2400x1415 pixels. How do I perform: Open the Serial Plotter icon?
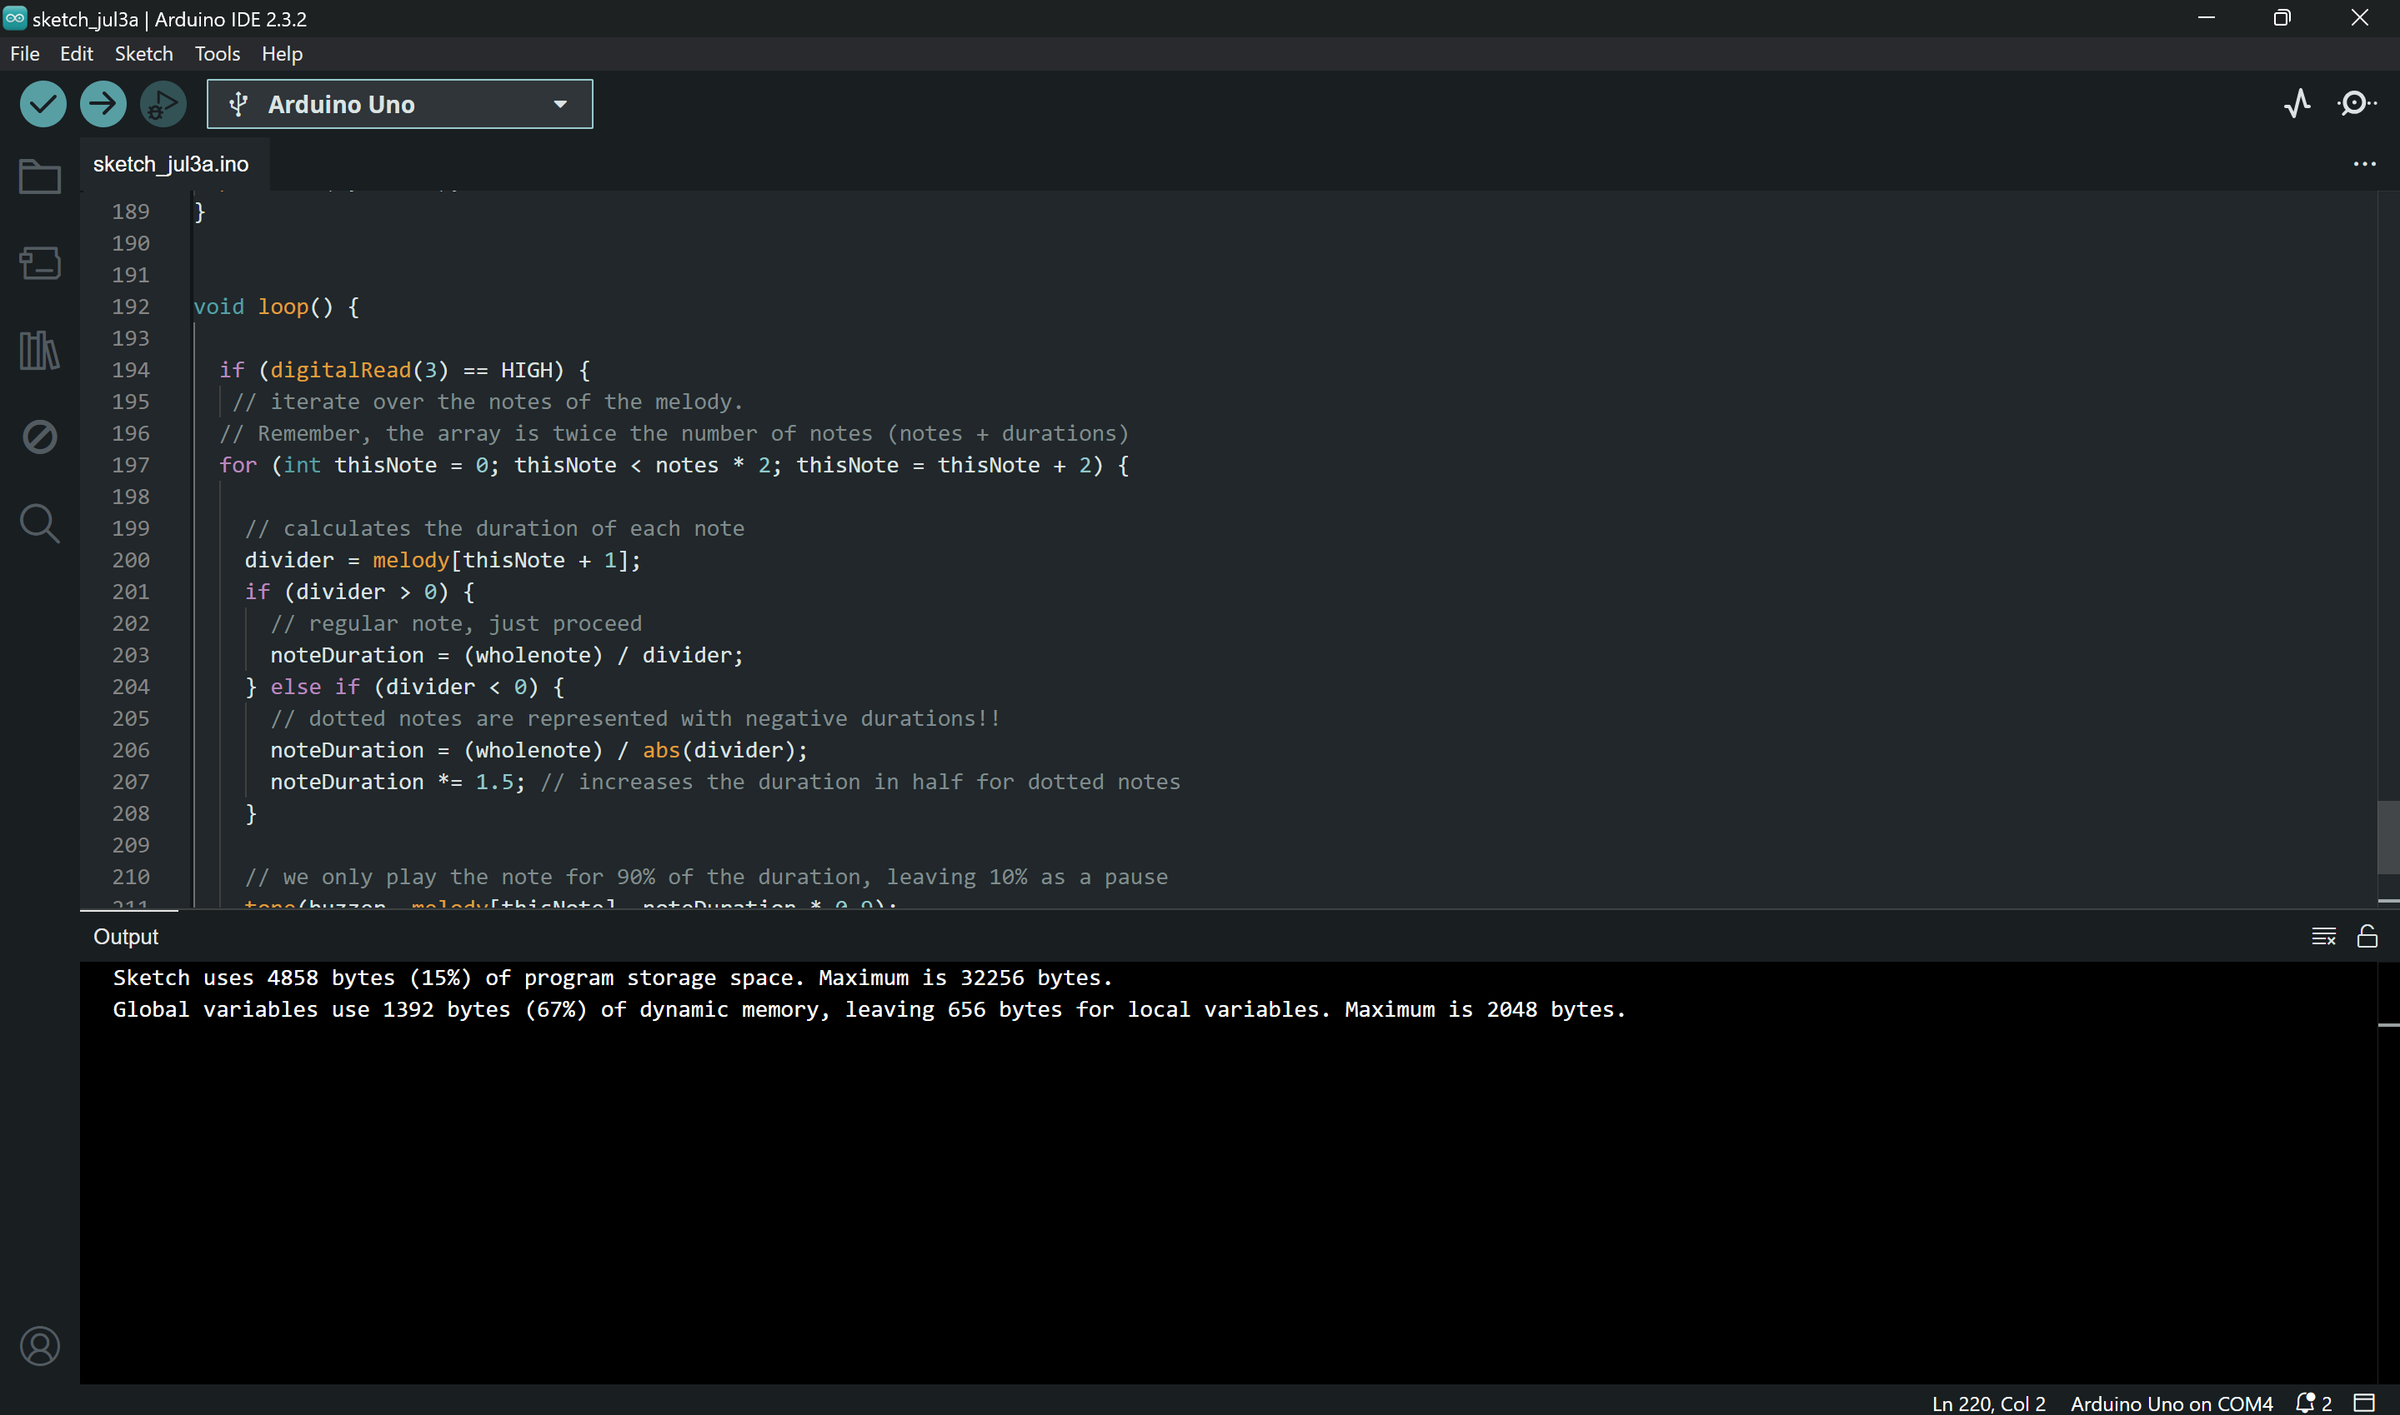pos(2297,104)
